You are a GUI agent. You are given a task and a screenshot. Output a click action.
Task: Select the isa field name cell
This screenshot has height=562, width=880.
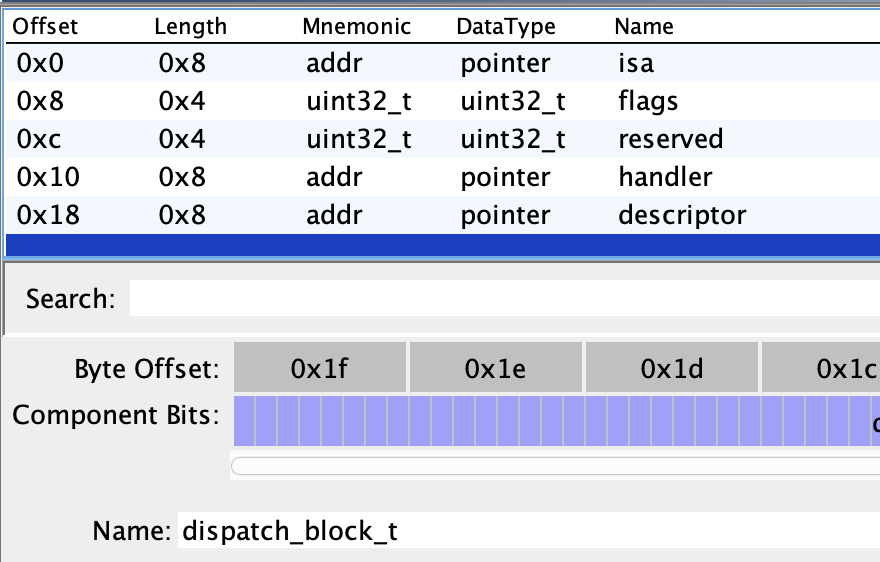(636, 64)
